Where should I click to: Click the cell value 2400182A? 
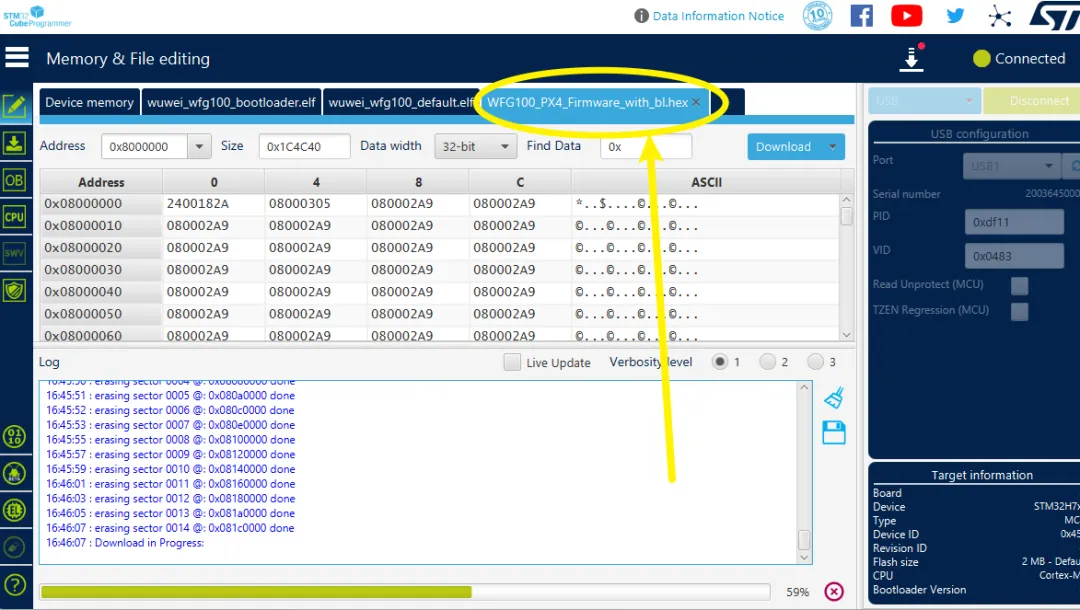(198, 204)
